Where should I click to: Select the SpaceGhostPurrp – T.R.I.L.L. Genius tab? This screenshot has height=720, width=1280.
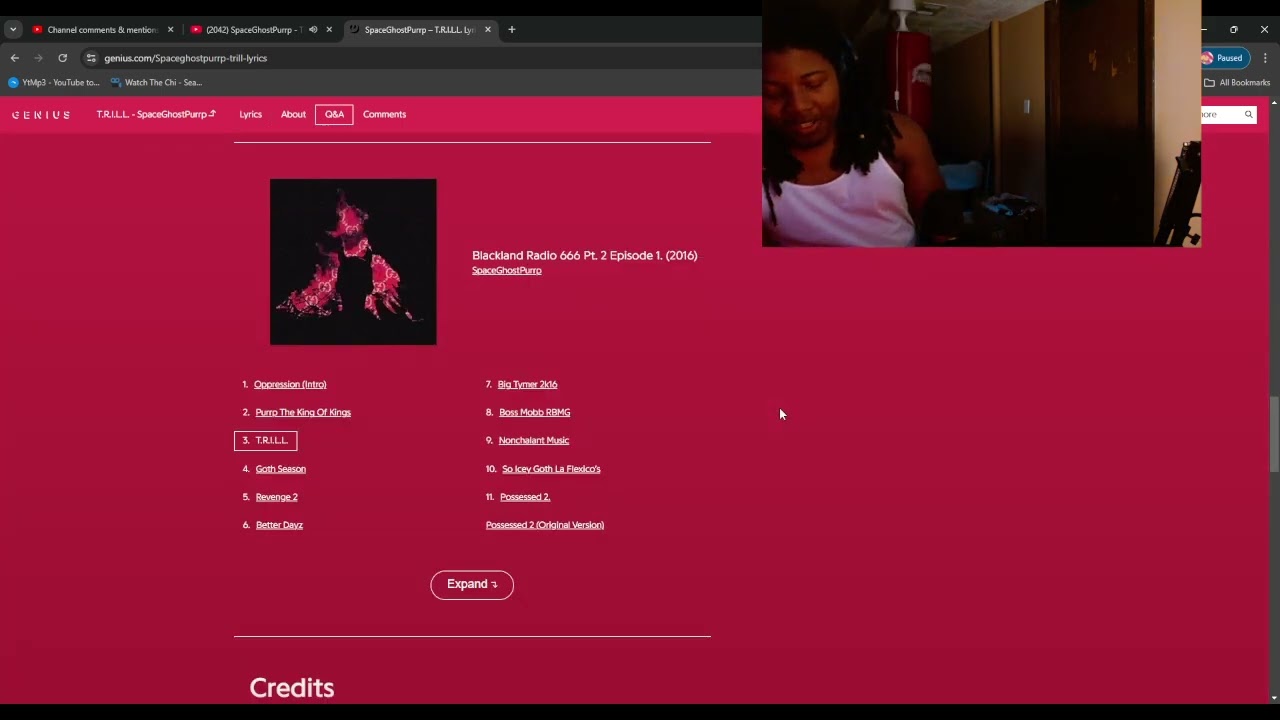[420, 30]
